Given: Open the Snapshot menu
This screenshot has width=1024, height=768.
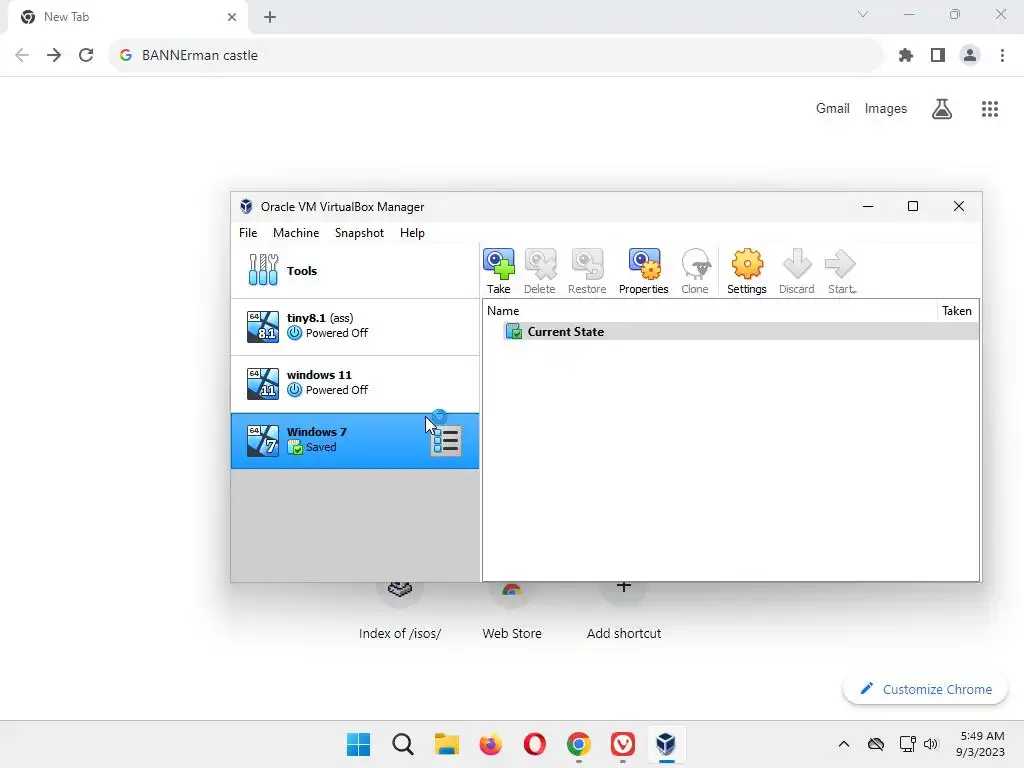Looking at the screenshot, I should click(359, 232).
